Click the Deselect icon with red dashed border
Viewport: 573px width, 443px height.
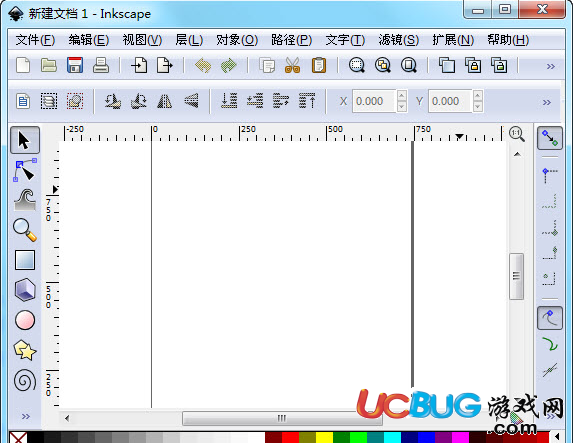click(75, 101)
